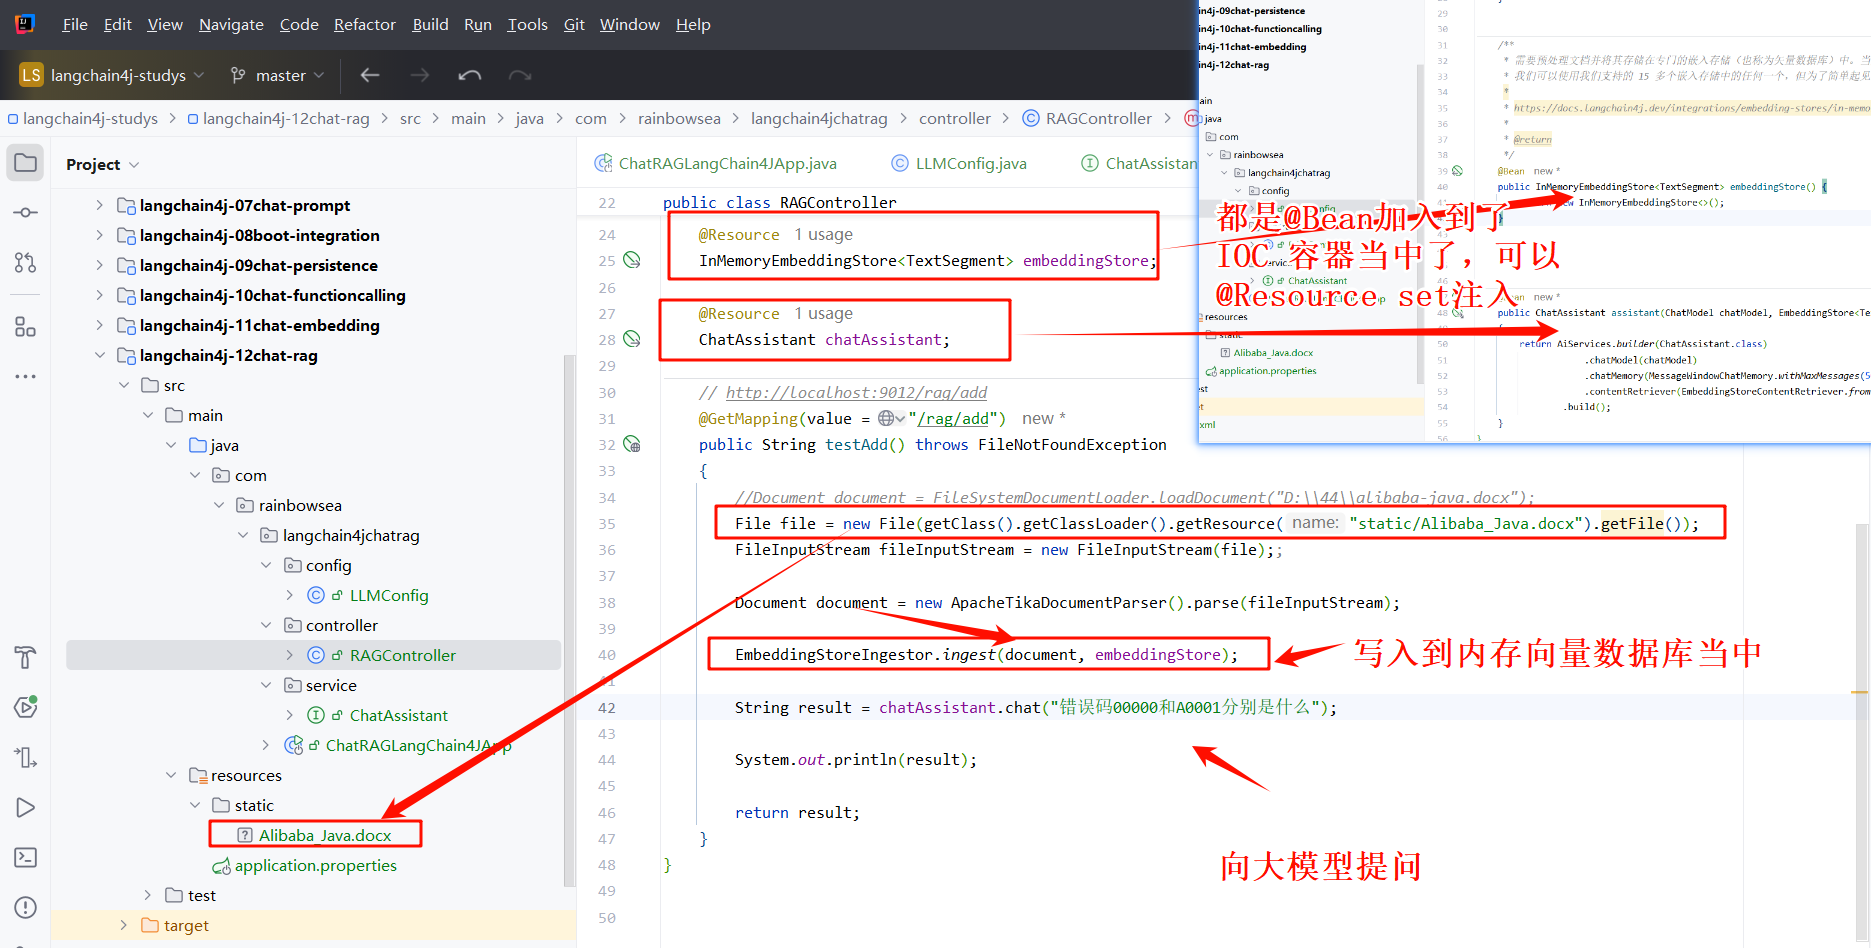Collapse the langchain4j-12chat-rag module

click(99, 355)
